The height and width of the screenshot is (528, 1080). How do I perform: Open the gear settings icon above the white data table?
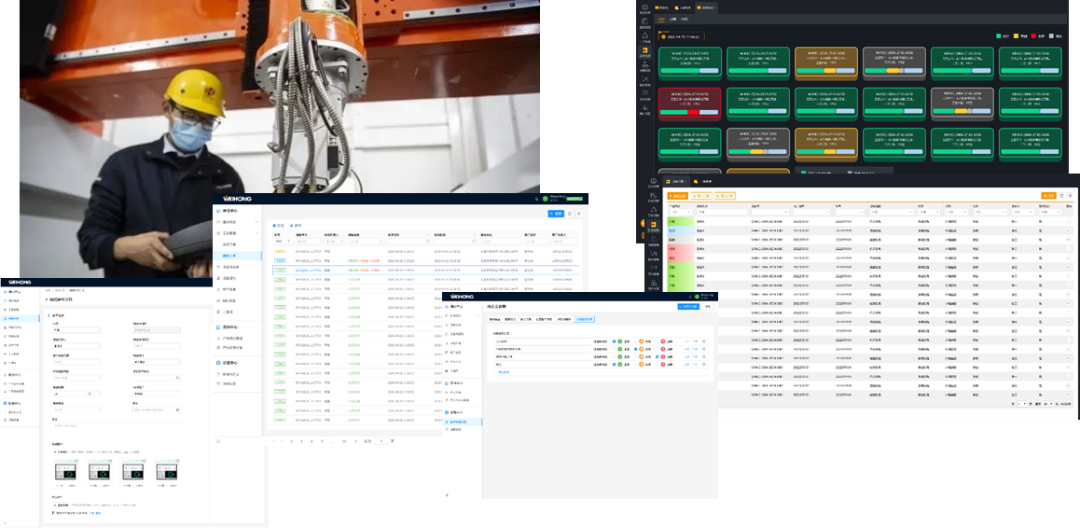pyautogui.click(x=1070, y=196)
